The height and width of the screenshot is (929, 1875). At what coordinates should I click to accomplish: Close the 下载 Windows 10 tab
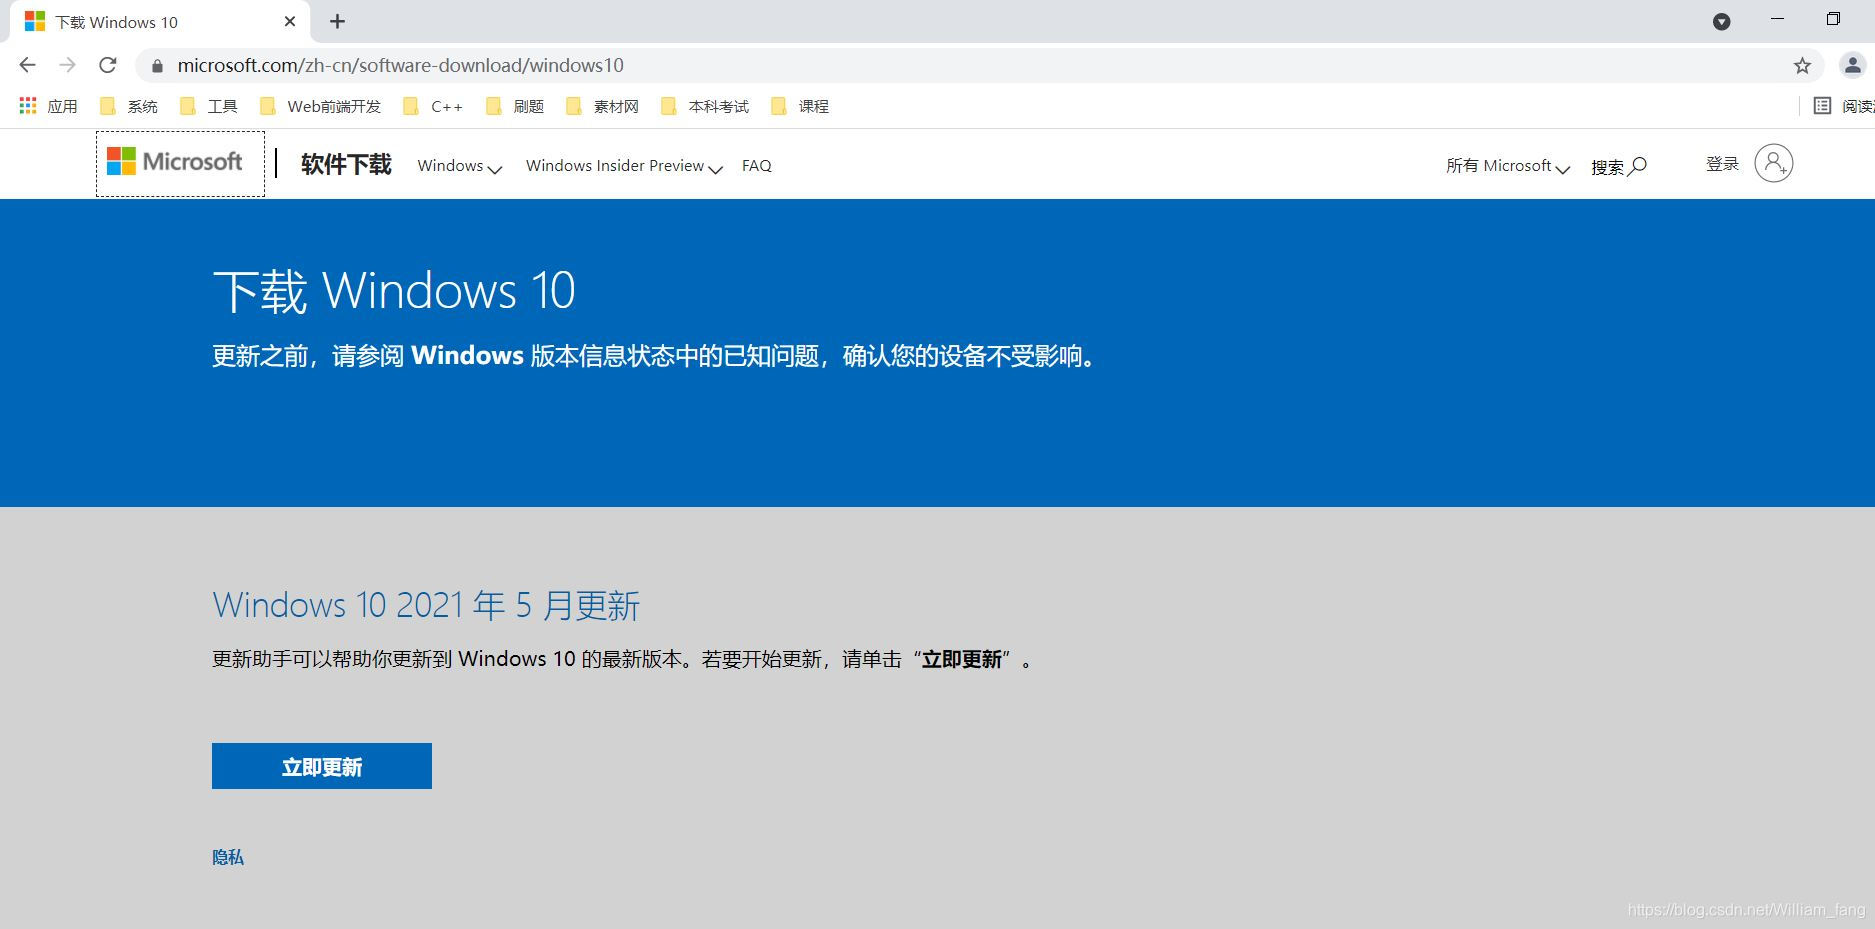(290, 21)
